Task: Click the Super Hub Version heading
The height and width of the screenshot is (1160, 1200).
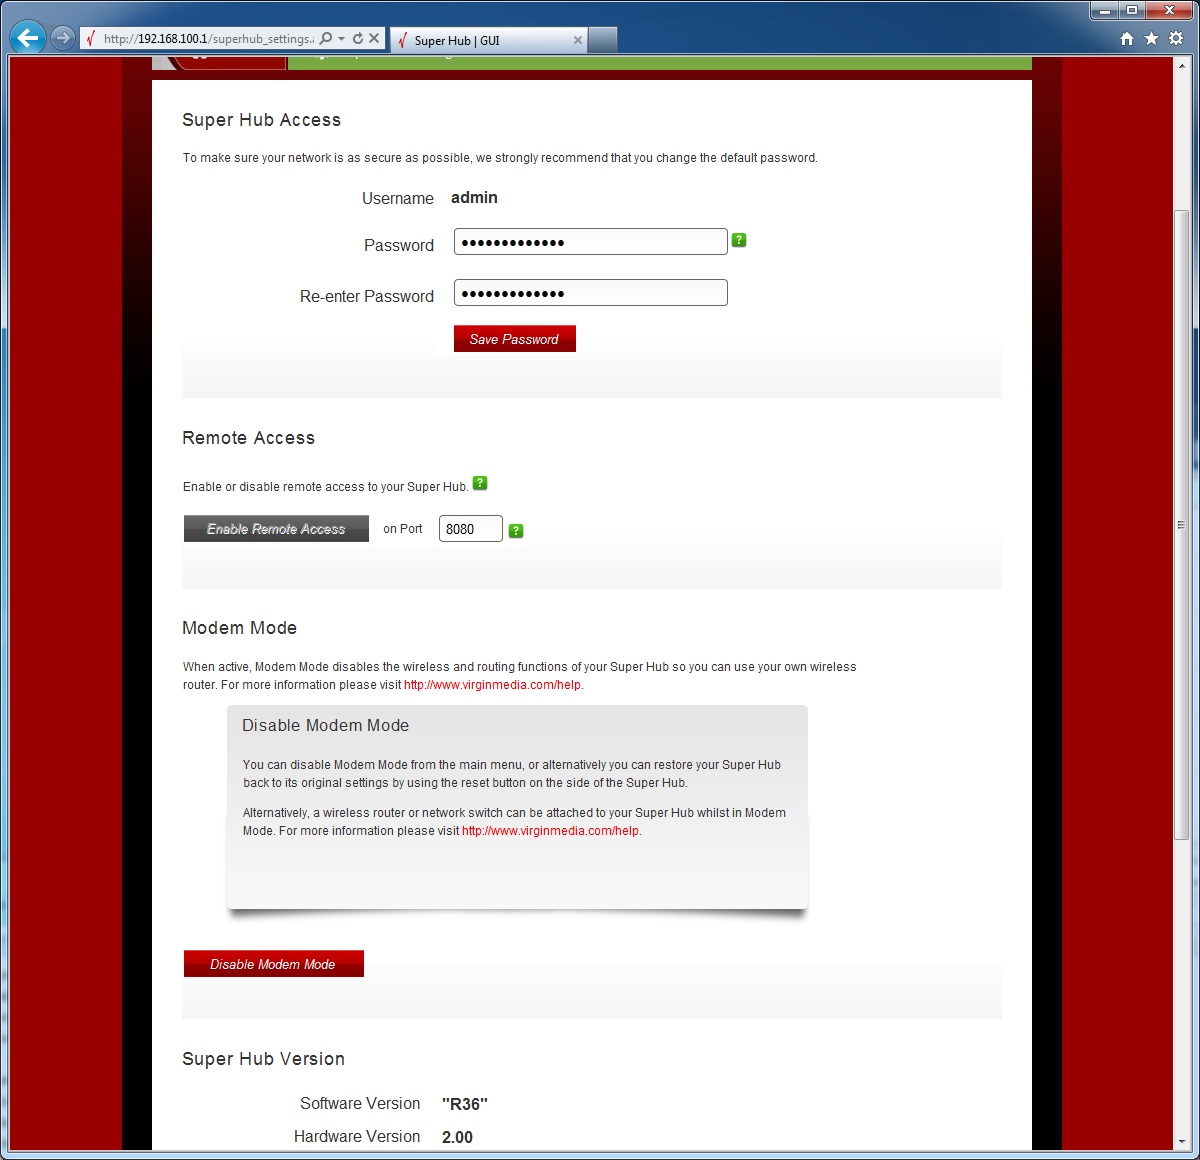Action: 264,1059
